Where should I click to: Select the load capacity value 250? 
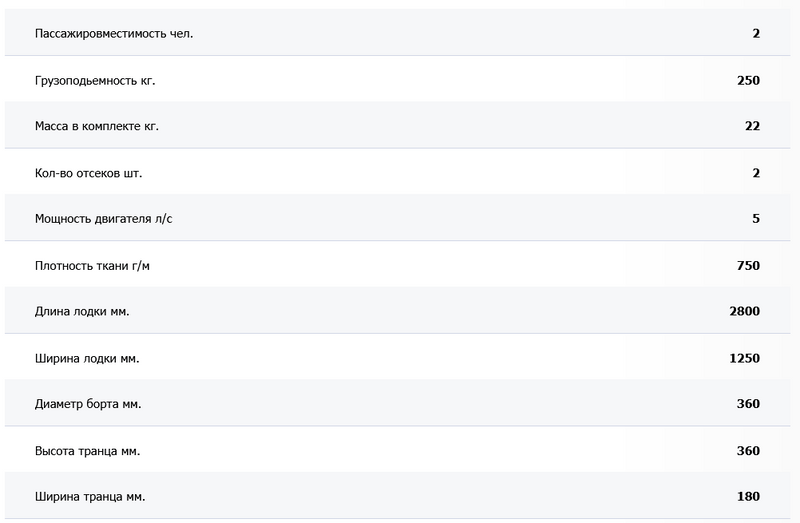748,81
